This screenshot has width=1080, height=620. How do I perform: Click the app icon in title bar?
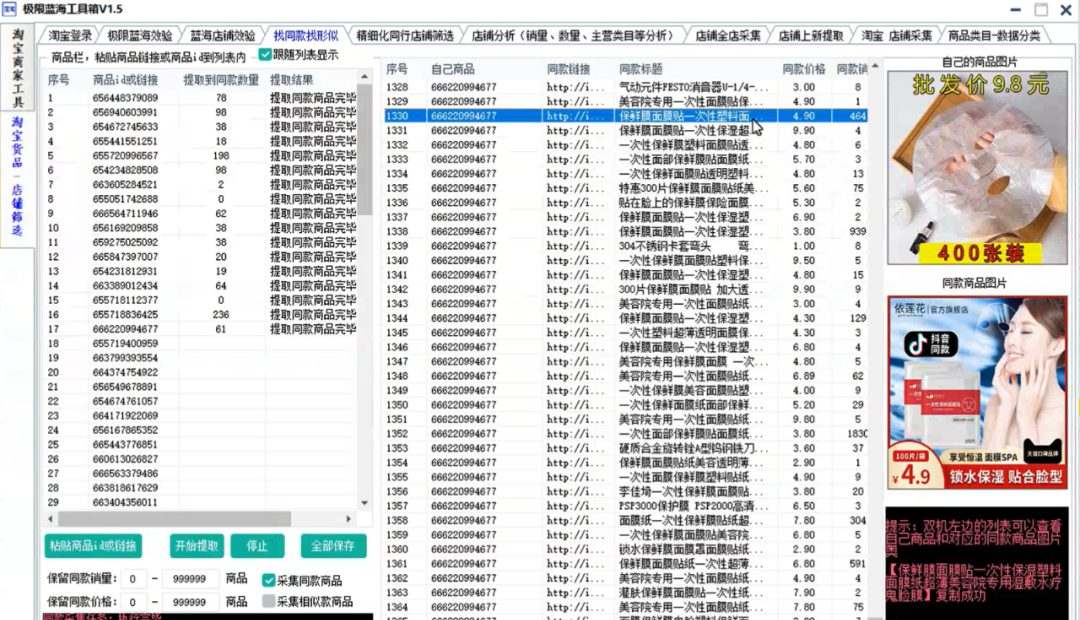(x=9, y=9)
